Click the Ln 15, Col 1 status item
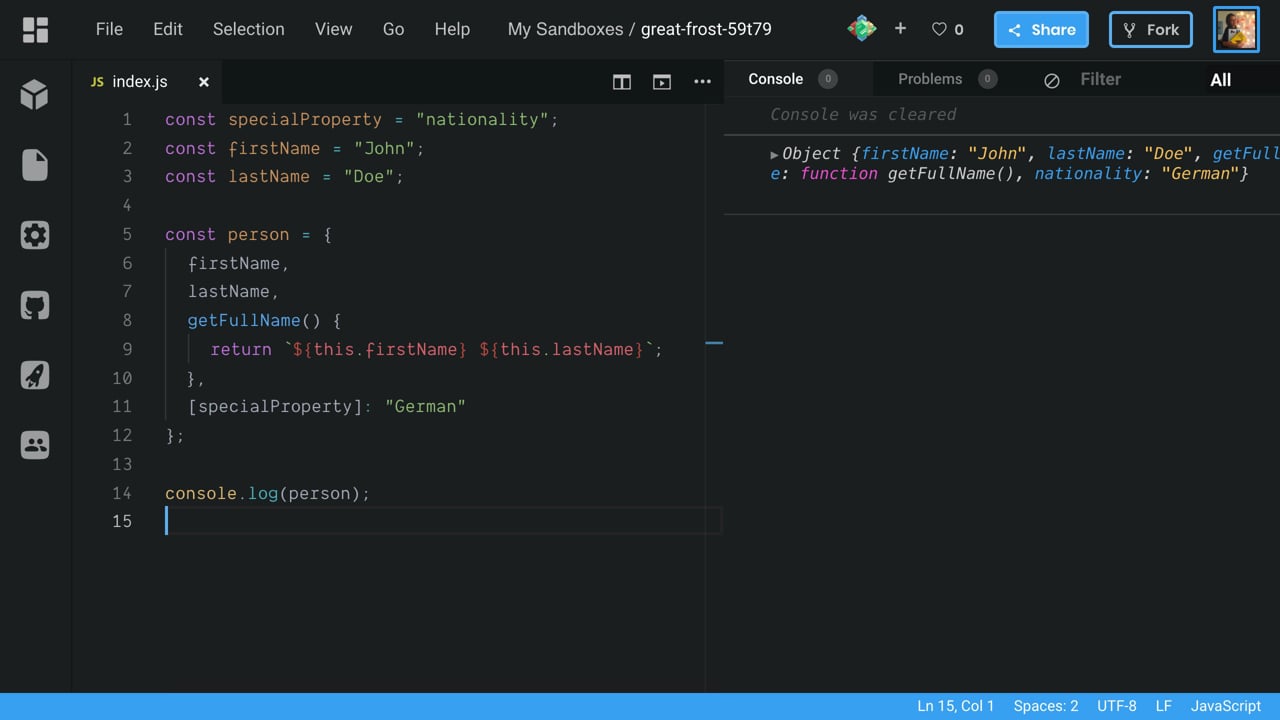 coord(956,706)
